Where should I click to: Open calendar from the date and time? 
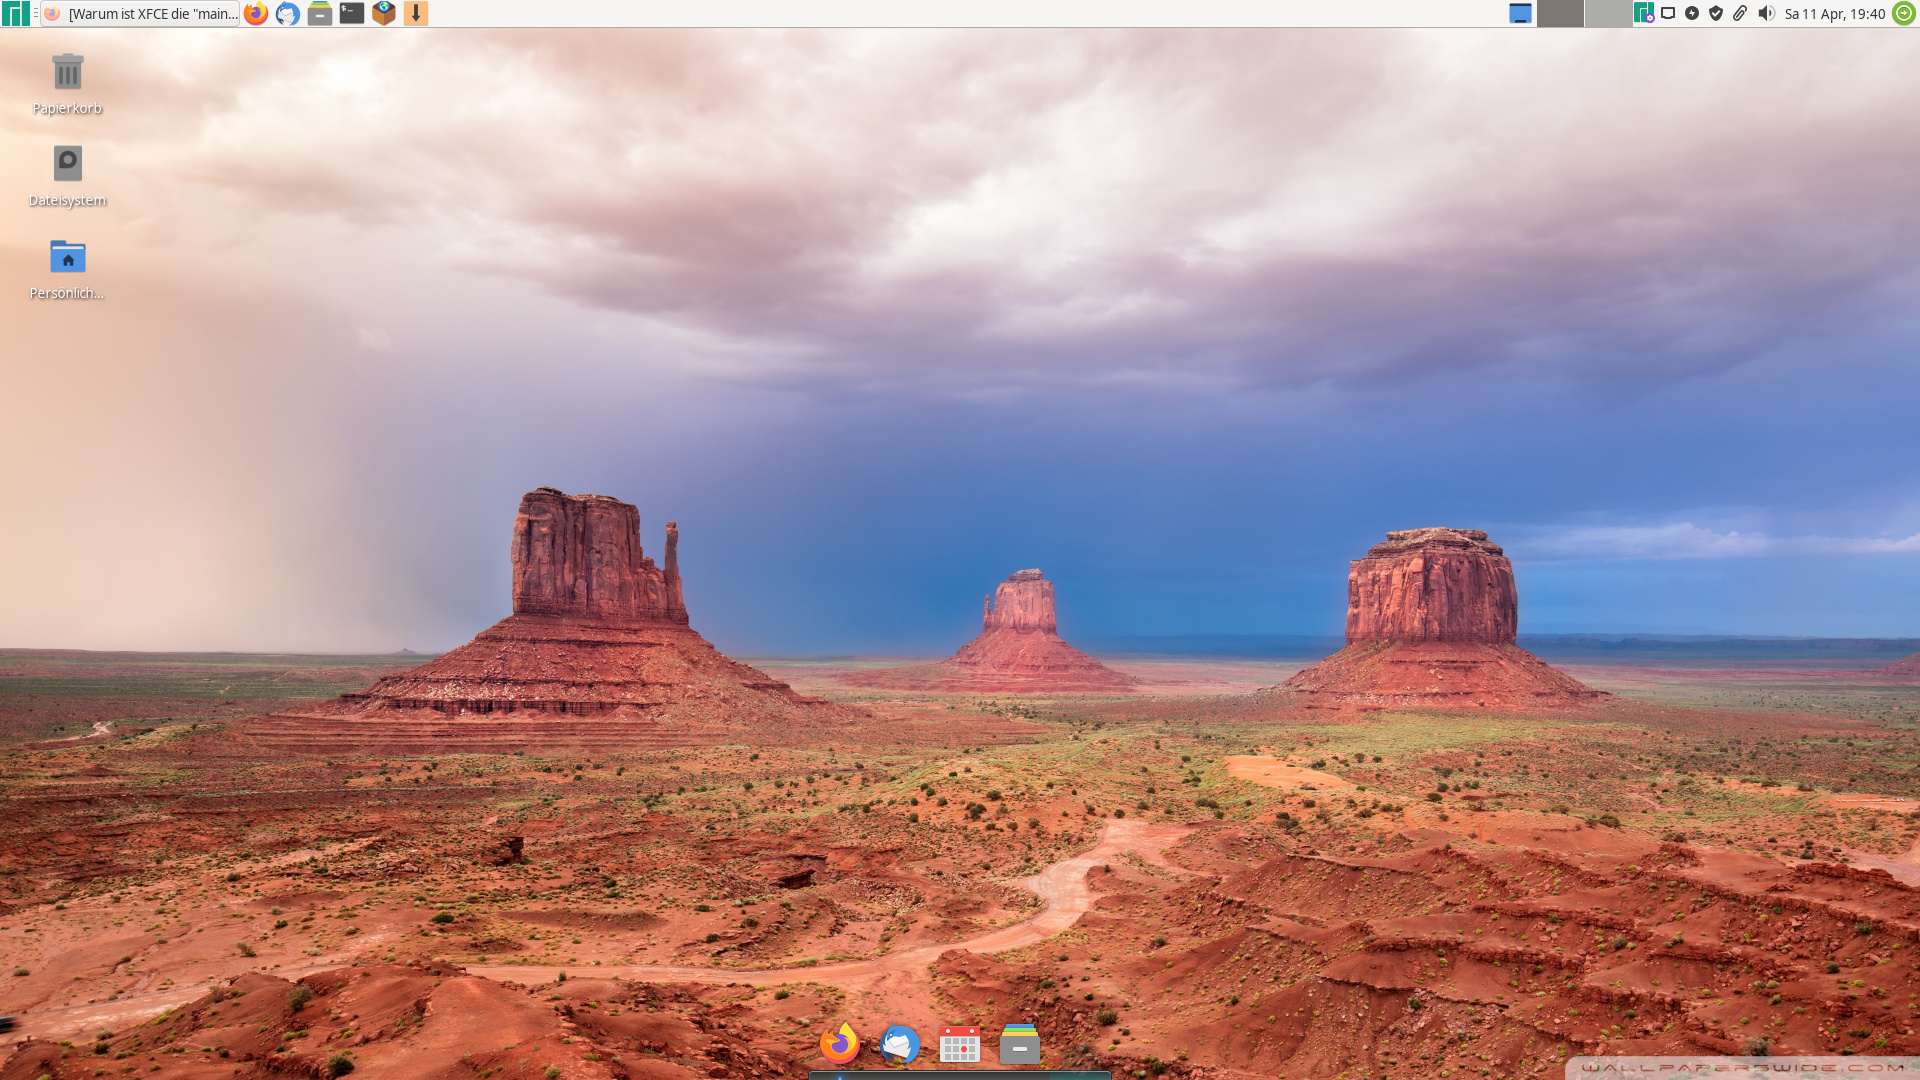click(x=1835, y=14)
